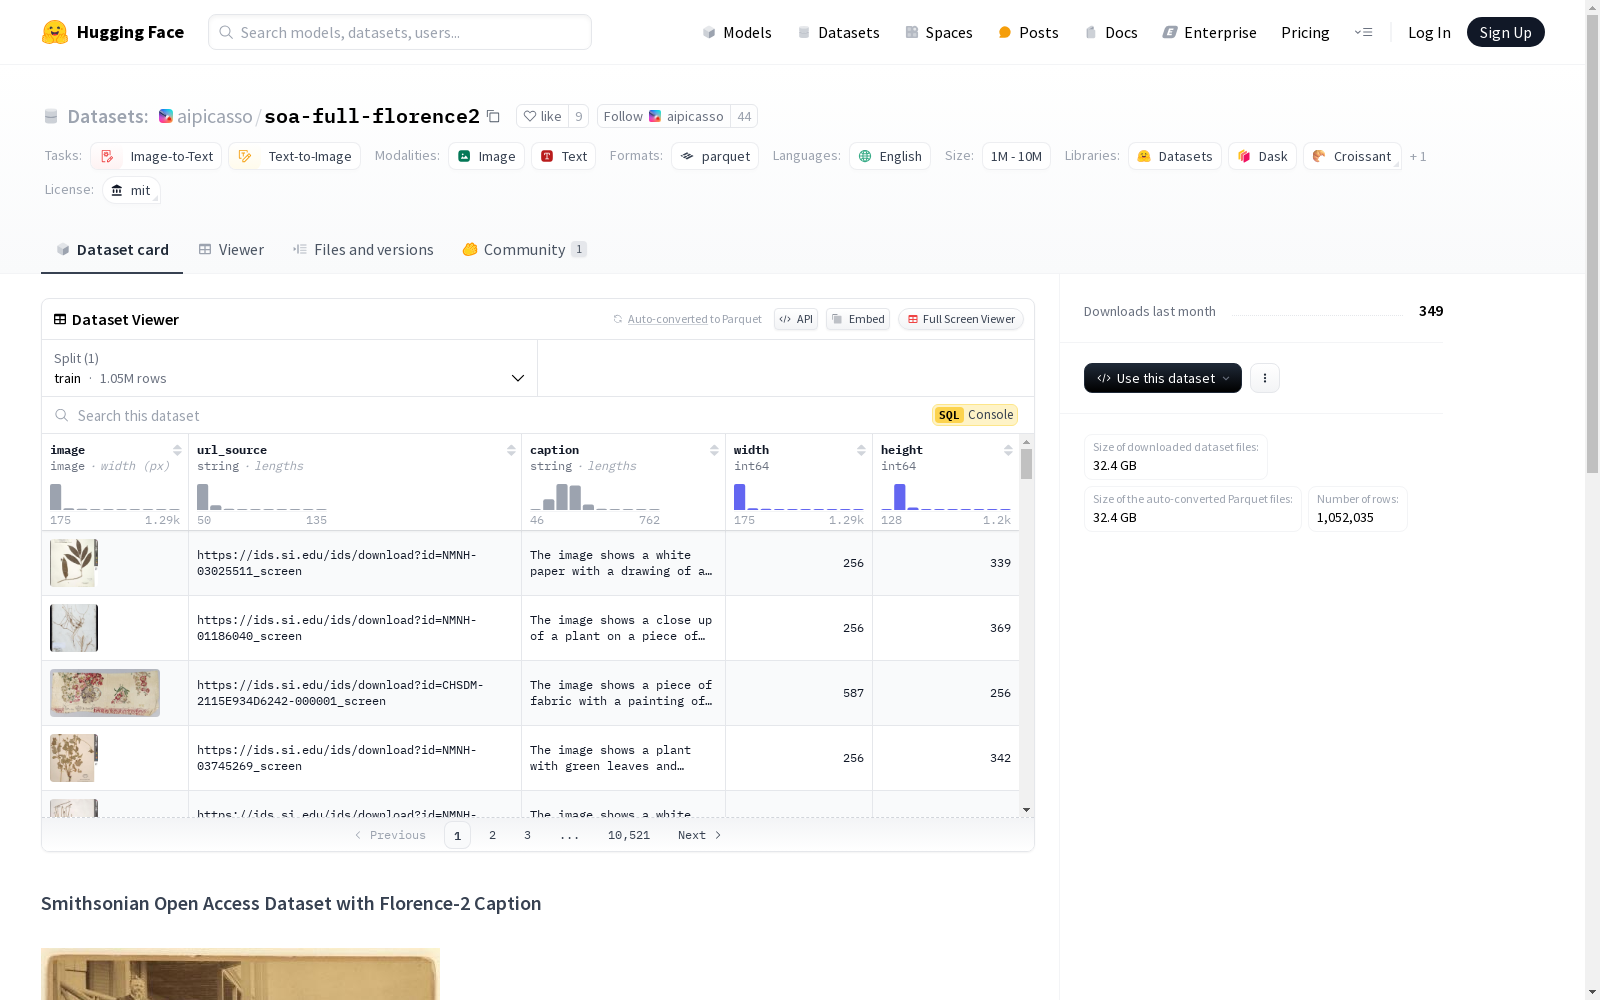Open Spaces from the navigation bar
The width and height of the screenshot is (1600, 1000).
939,32
